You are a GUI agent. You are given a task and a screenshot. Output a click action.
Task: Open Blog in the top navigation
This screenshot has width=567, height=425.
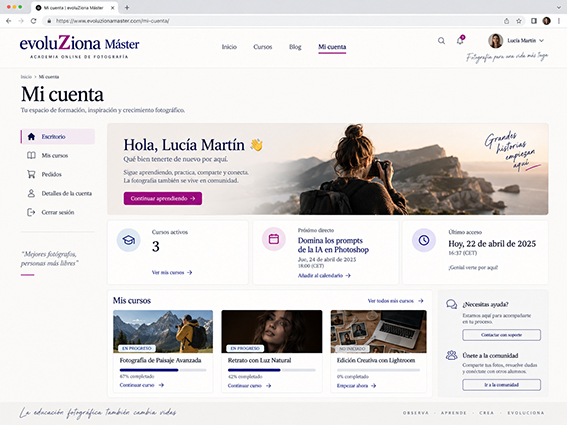(x=295, y=47)
